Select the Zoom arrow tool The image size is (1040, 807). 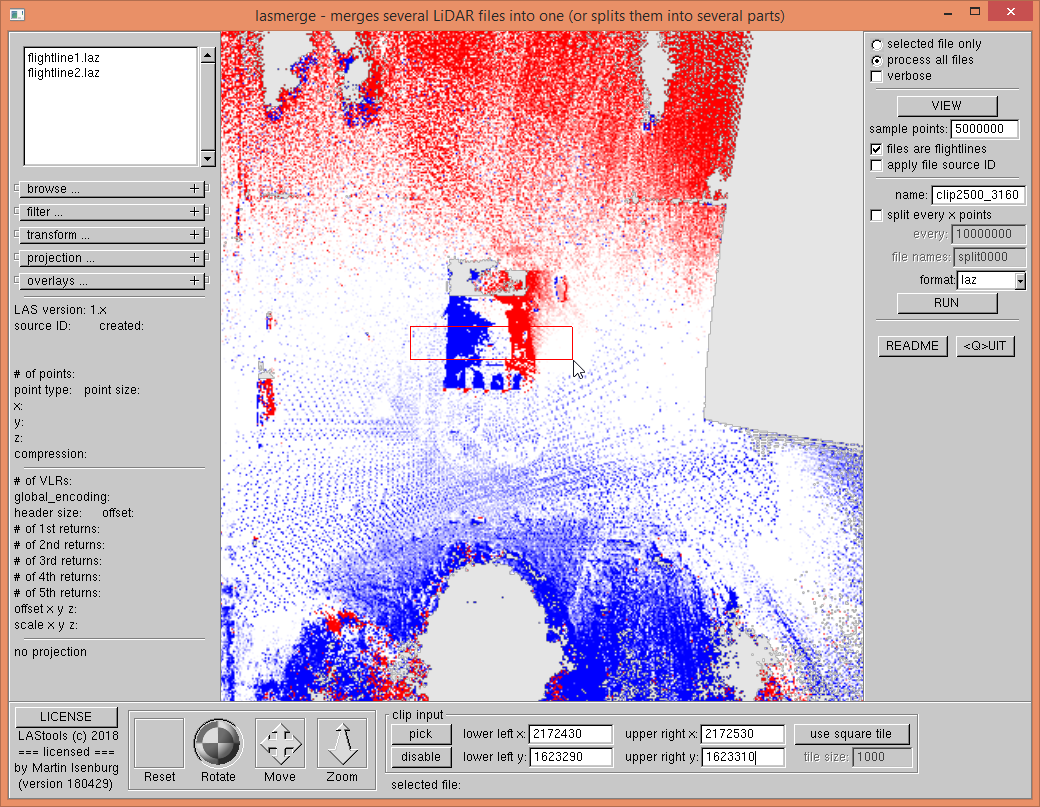pos(341,744)
